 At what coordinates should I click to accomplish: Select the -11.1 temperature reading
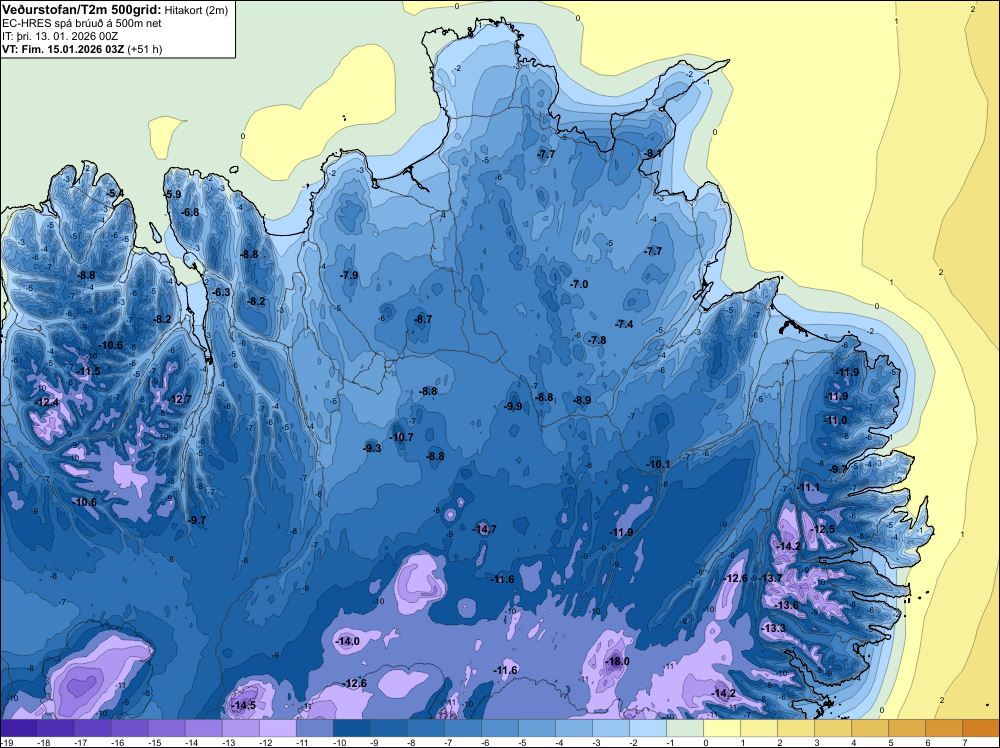[x=808, y=487]
